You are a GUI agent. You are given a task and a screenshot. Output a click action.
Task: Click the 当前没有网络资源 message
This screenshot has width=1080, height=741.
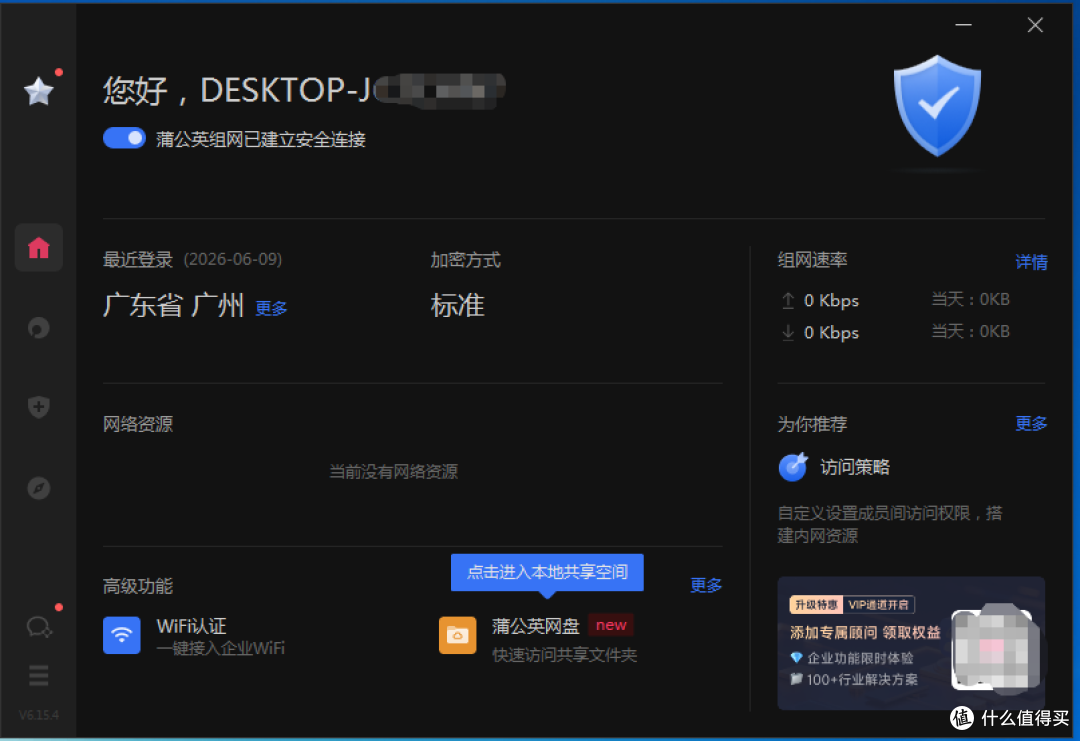(x=393, y=472)
